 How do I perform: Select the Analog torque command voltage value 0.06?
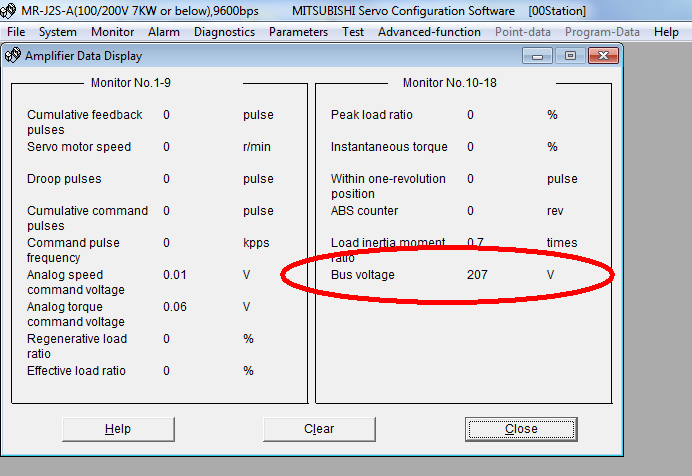click(175, 307)
